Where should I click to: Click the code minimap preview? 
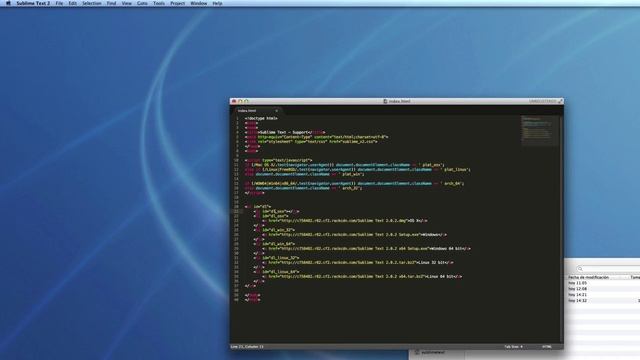(539, 131)
